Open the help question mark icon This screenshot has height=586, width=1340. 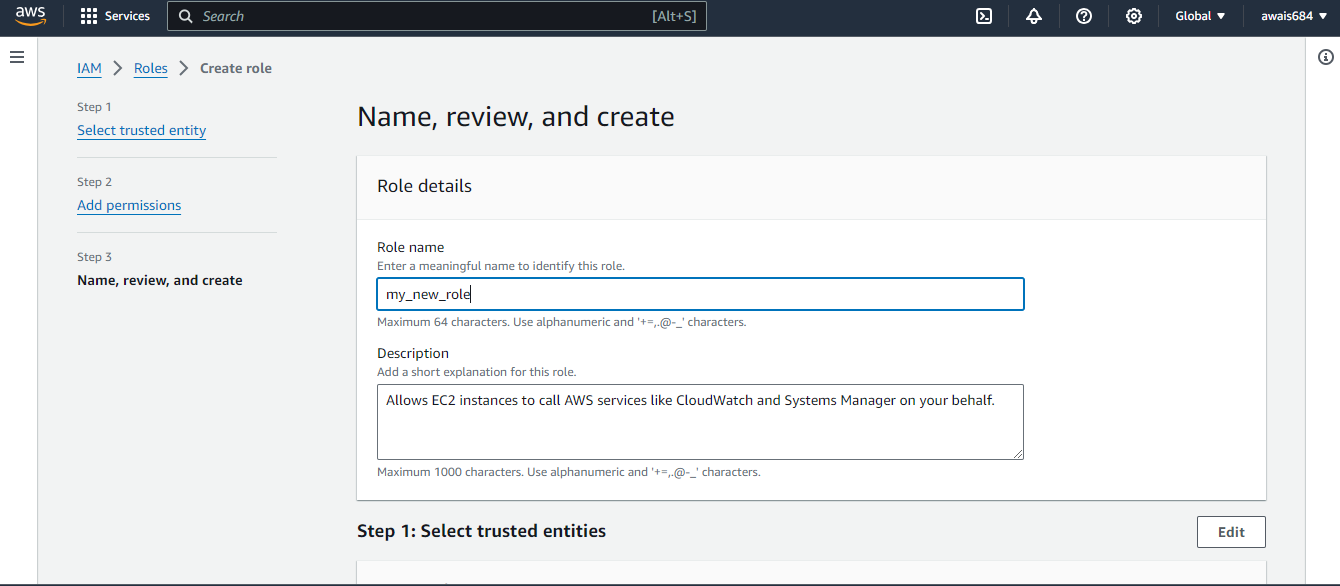(x=1084, y=16)
